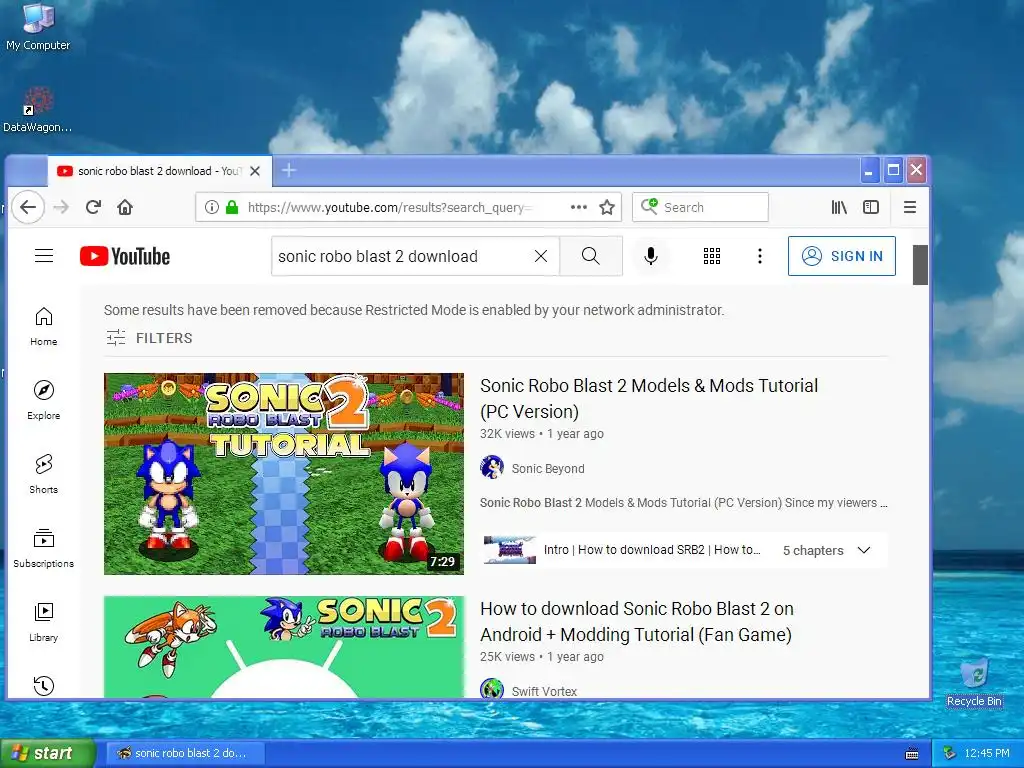The image size is (1024, 768).
Task: Open the Firefox hamburger menu
Action: (x=910, y=207)
